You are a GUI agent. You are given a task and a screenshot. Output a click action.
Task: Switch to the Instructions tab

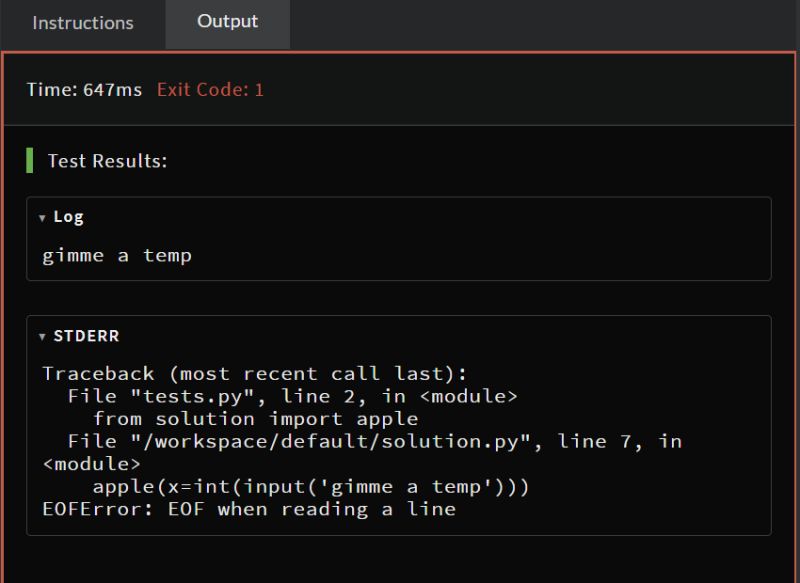pos(83,23)
